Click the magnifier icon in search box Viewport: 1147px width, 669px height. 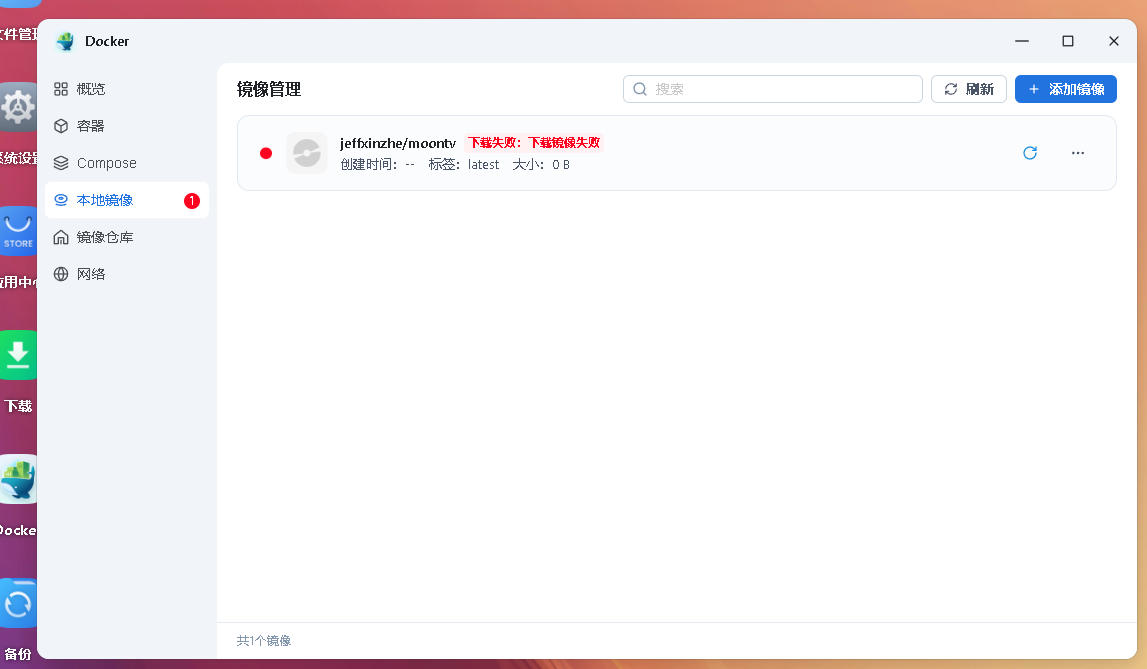pyautogui.click(x=640, y=89)
